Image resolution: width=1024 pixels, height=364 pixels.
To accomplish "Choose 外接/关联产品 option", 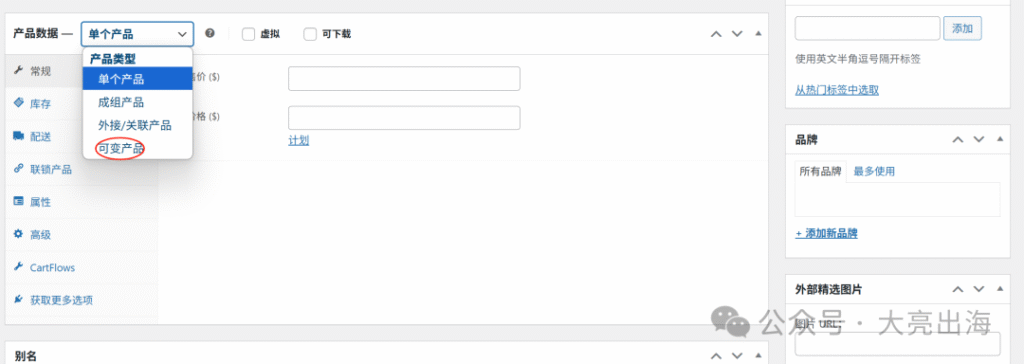I will pyautogui.click(x=135, y=125).
